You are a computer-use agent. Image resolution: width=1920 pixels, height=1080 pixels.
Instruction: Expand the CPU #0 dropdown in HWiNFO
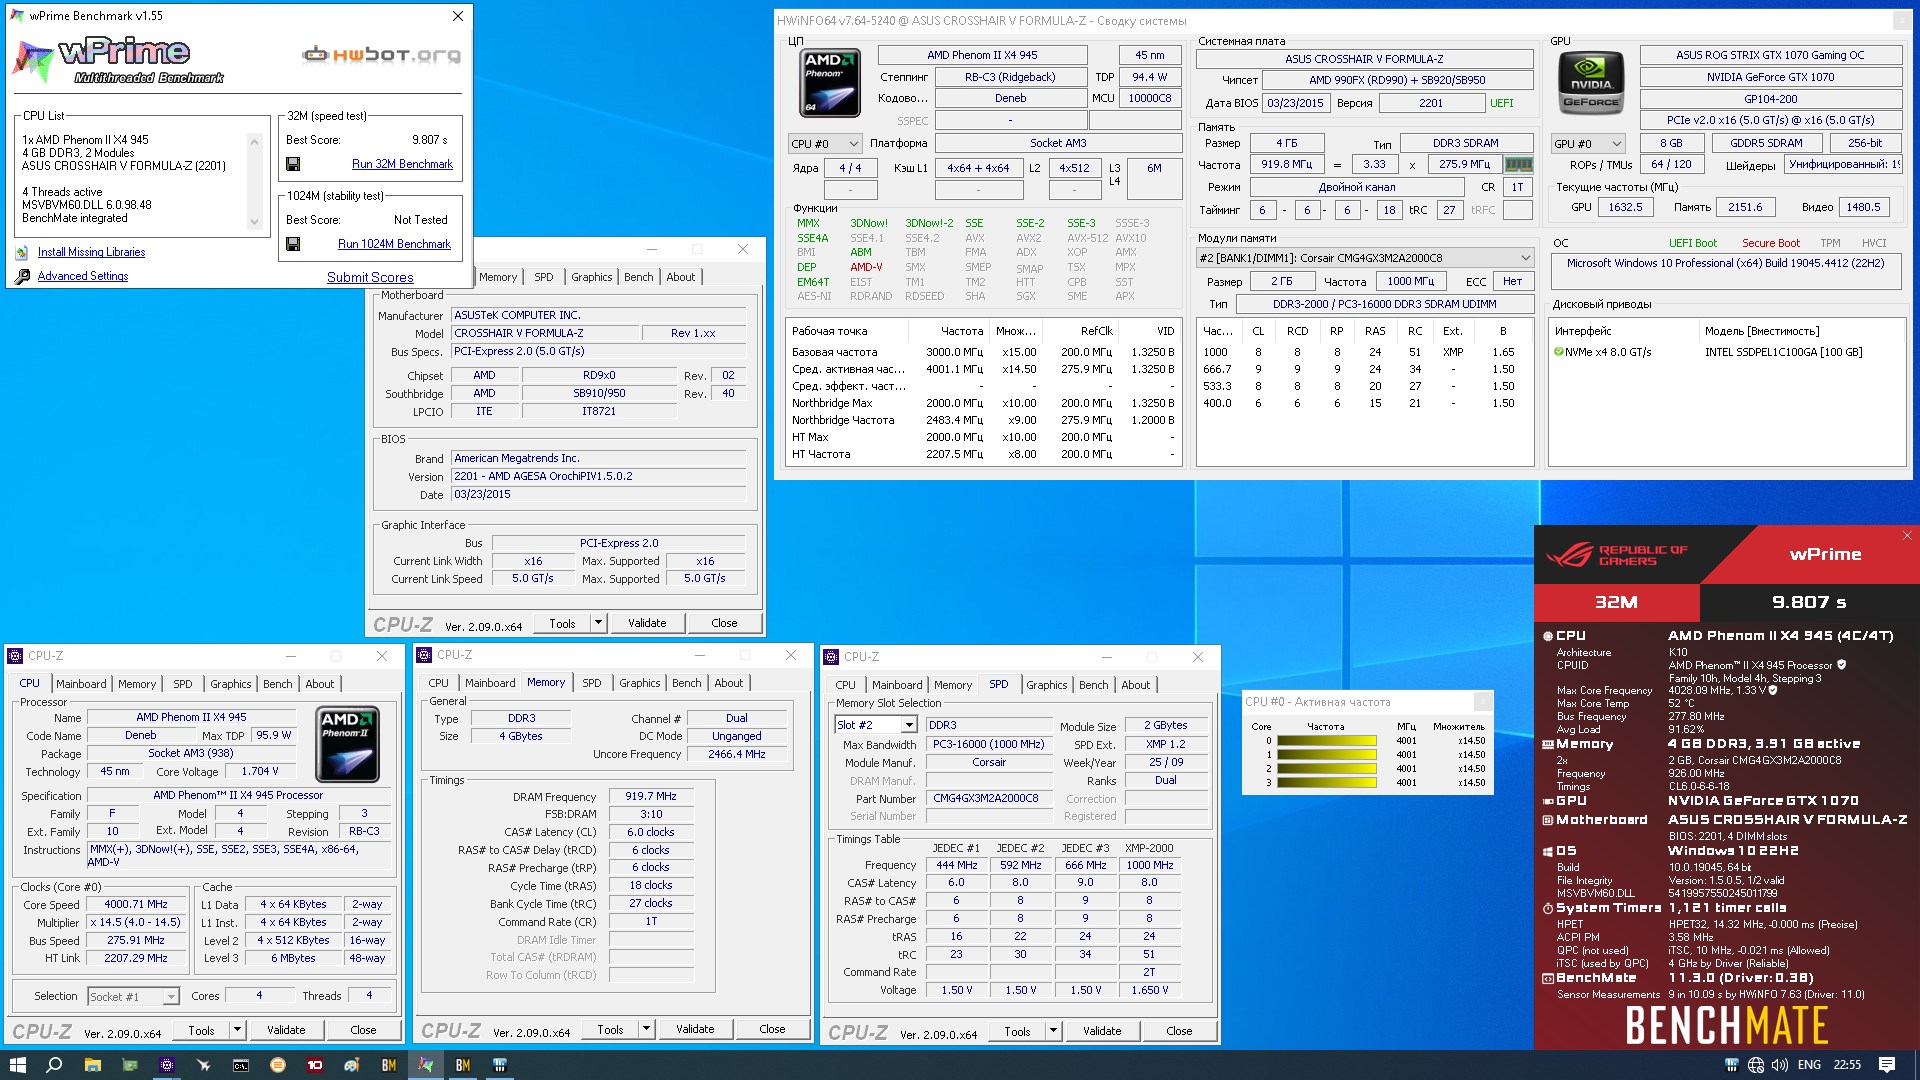pyautogui.click(x=826, y=144)
